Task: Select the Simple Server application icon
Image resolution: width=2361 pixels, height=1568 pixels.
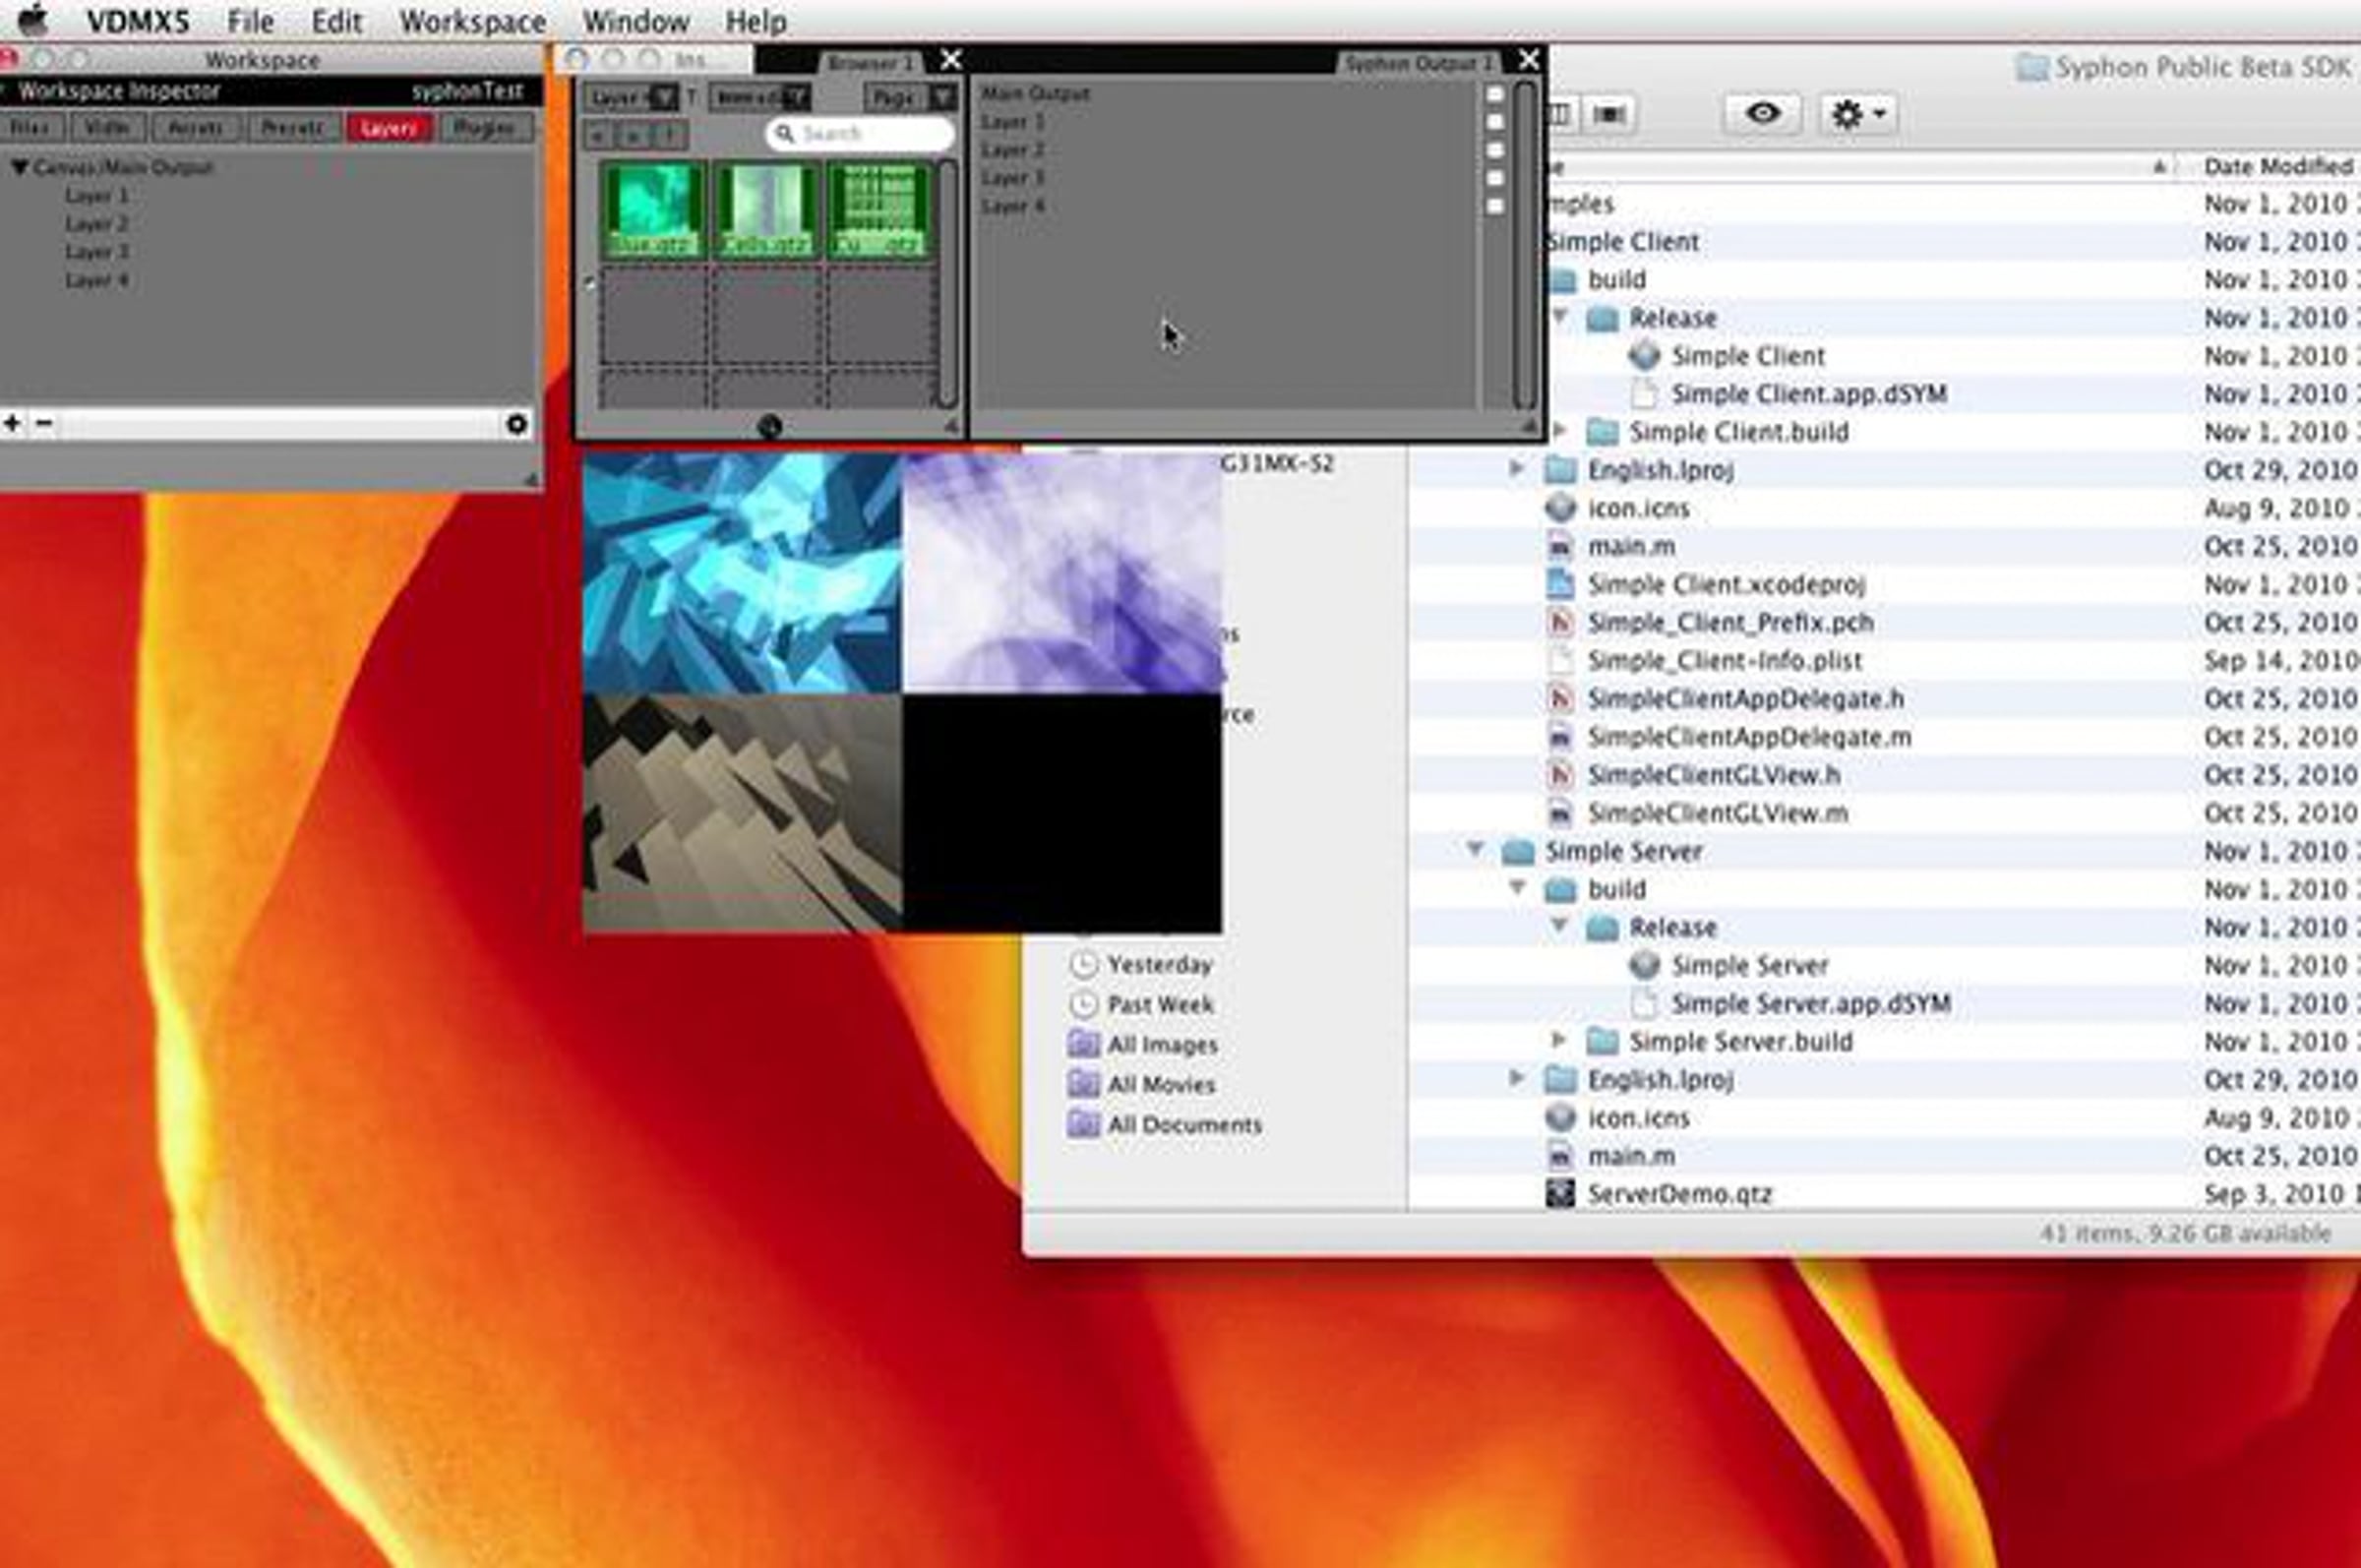Action: tap(1644, 965)
